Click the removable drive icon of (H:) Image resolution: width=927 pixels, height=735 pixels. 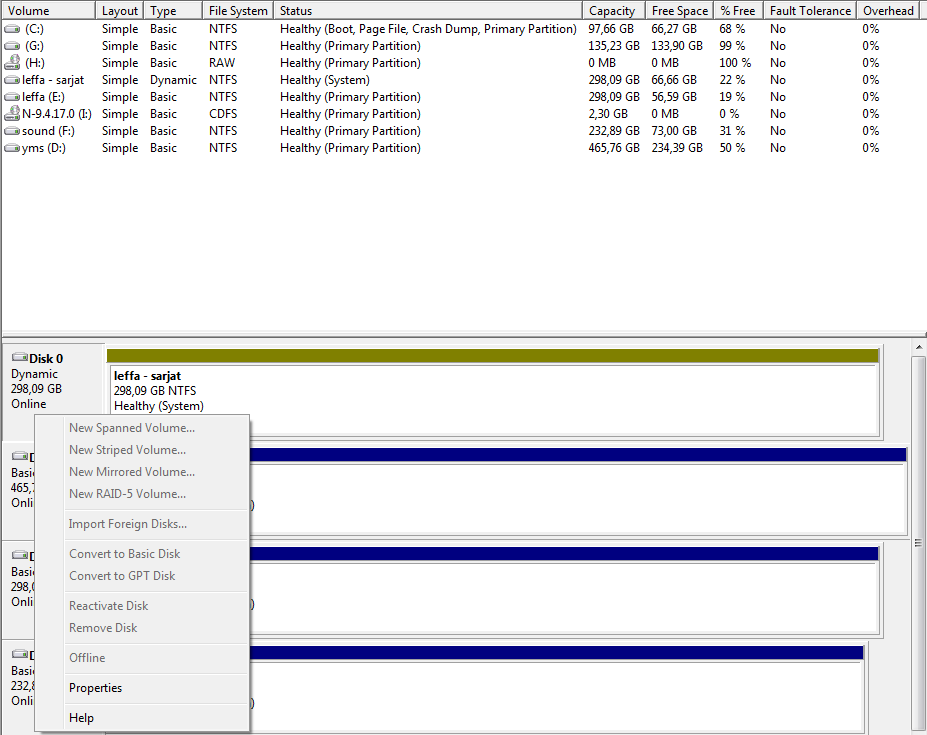pos(12,62)
